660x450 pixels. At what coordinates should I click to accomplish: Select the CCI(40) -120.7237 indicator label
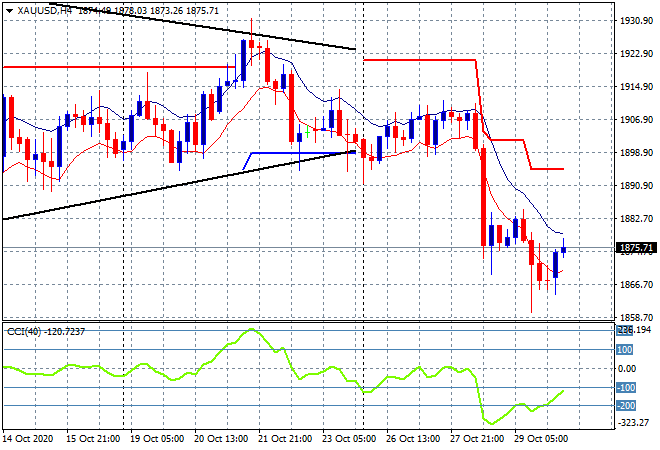pos(46,332)
